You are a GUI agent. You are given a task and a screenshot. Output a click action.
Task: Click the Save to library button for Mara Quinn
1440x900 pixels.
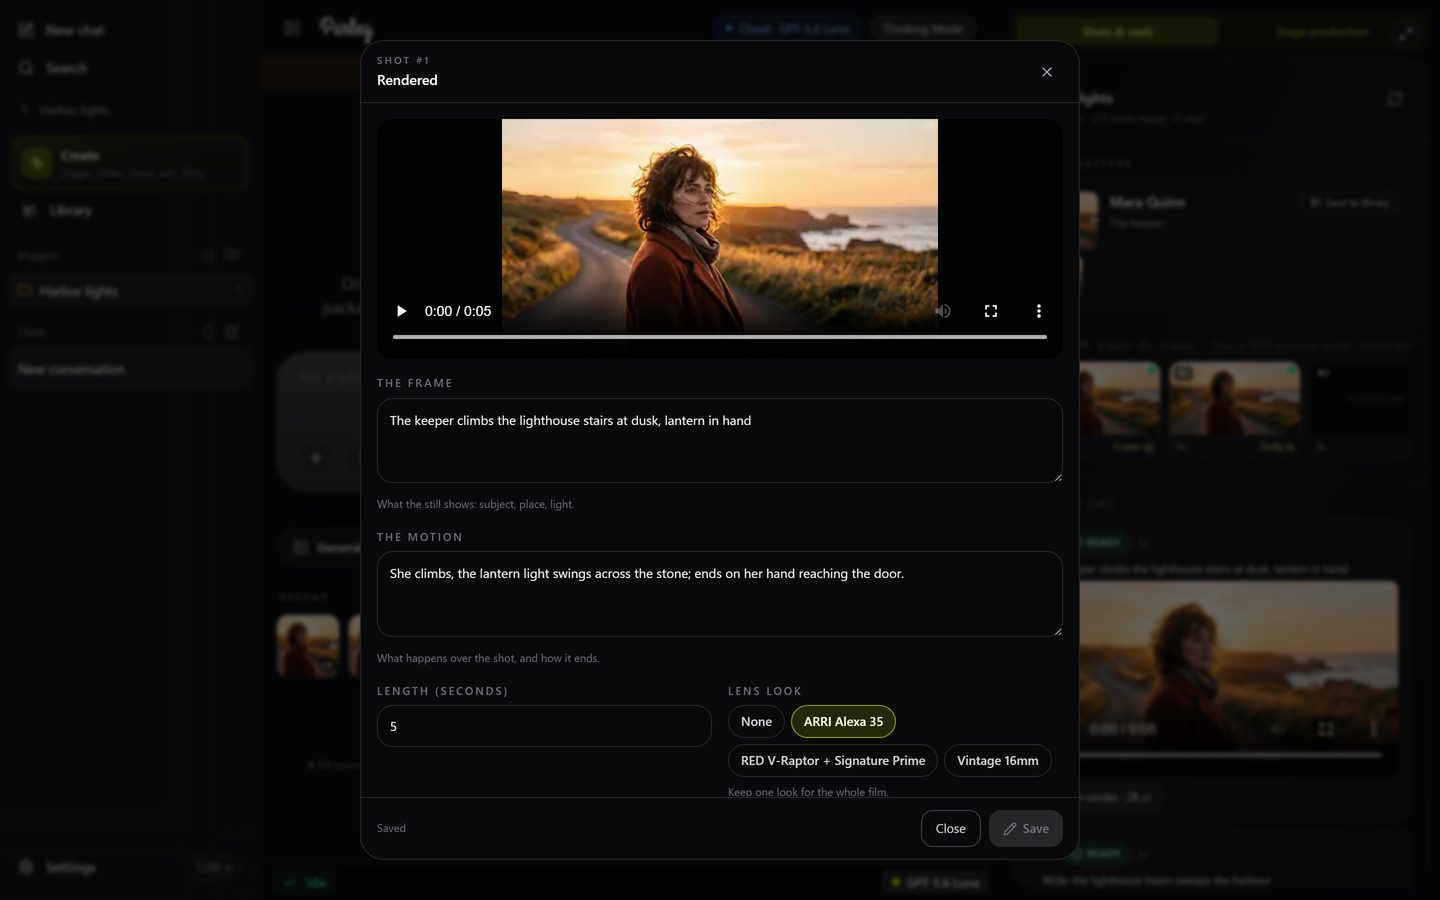click(x=1350, y=202)
